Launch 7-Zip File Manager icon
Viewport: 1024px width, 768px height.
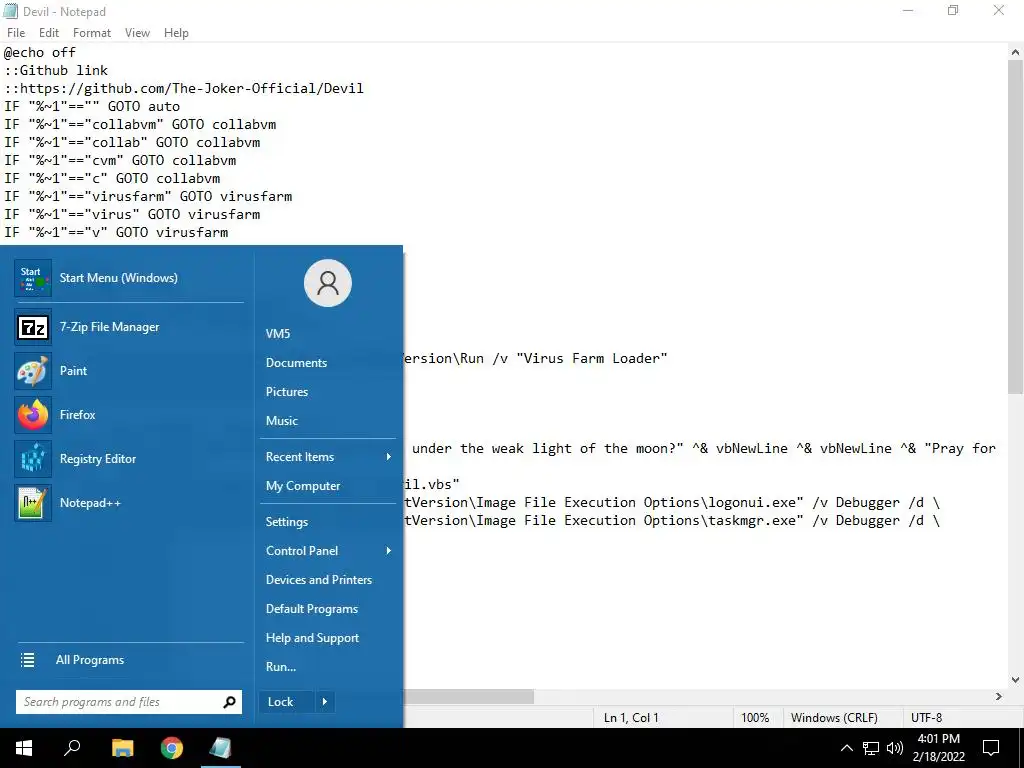click(x=33, y=327)
